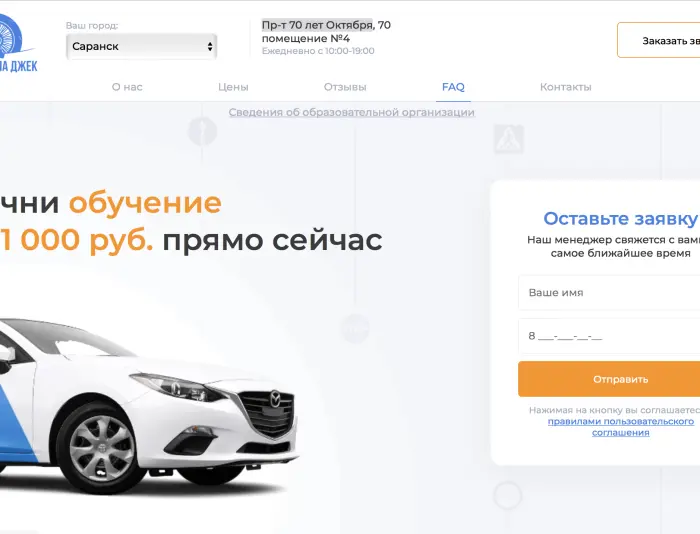Click the address Пр-т 70 лет Октября
700x534 pixels.
[317, 25]
